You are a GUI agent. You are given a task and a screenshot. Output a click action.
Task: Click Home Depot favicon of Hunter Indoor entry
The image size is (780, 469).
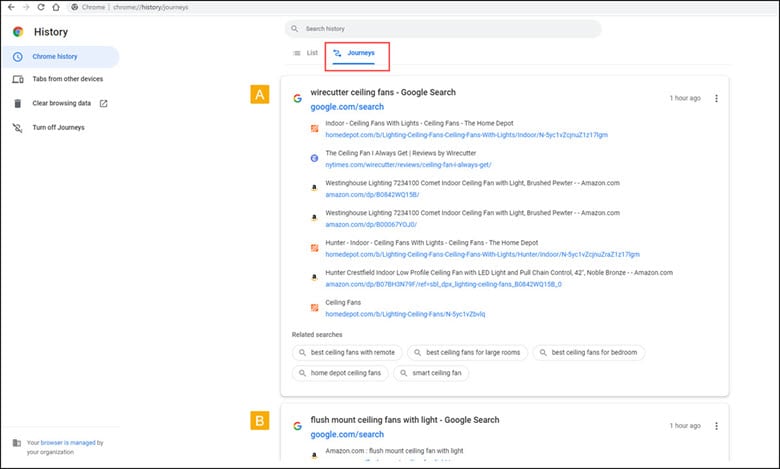tap(314, 248)
